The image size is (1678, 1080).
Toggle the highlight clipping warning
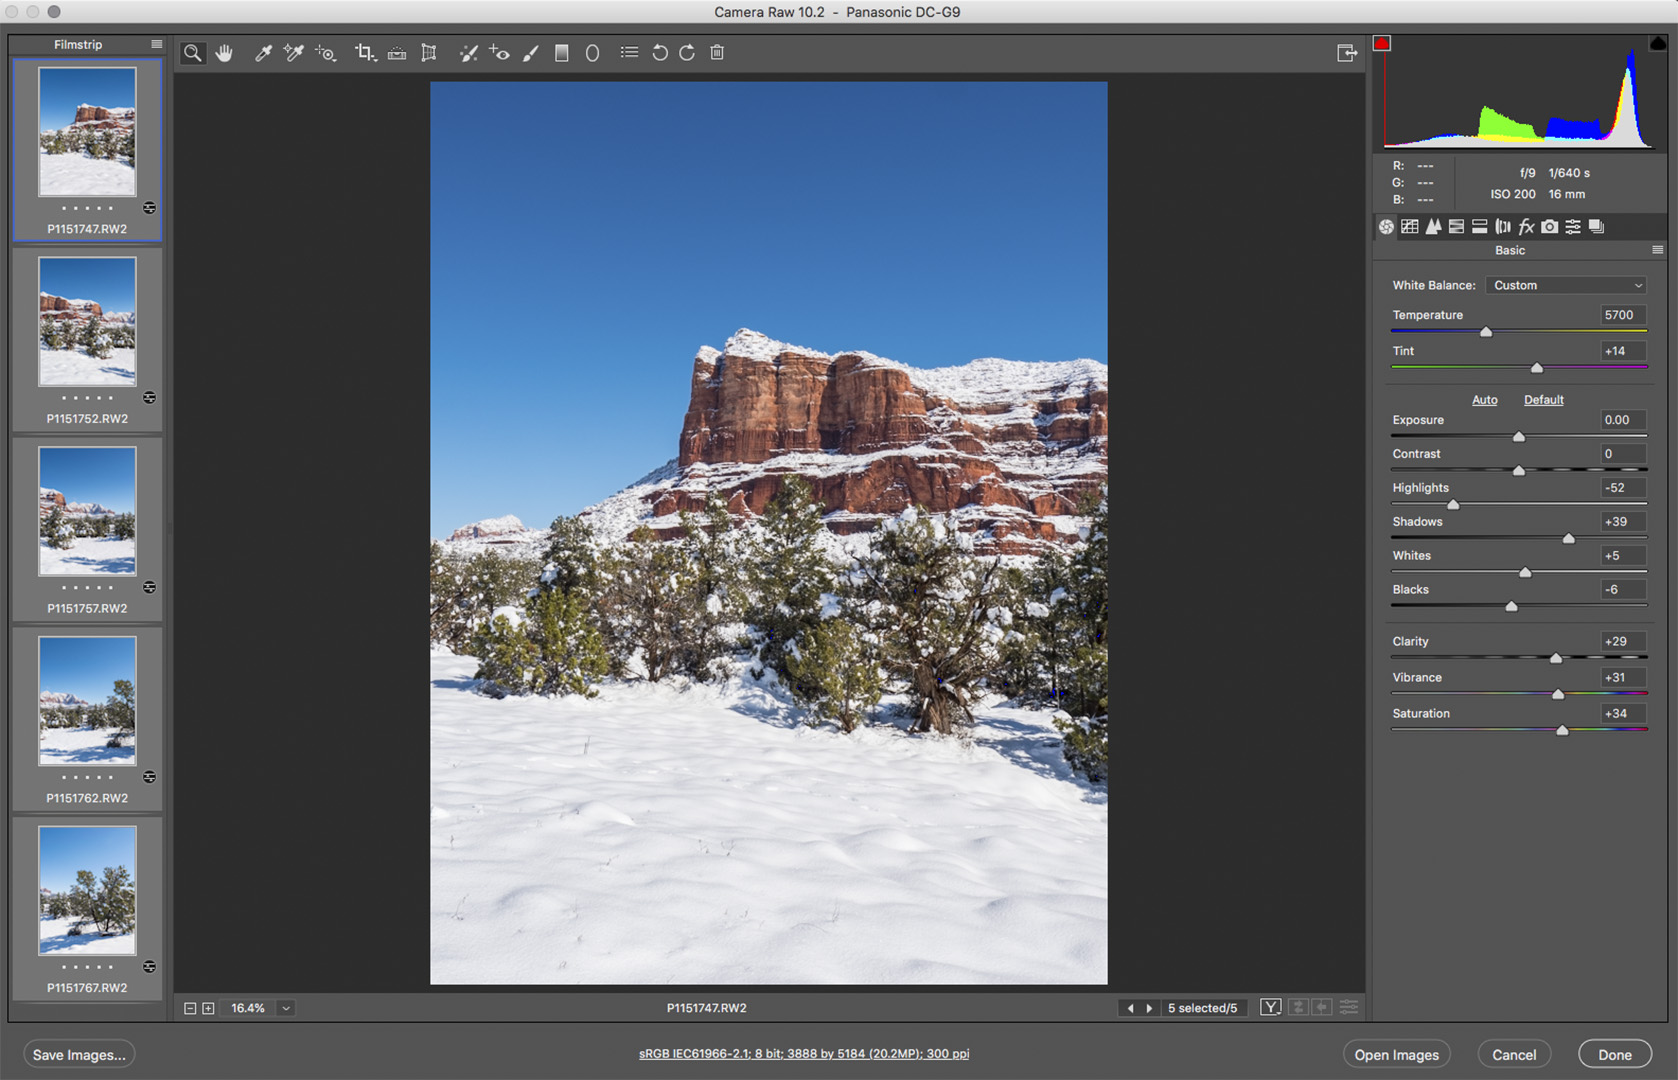tap(1657, 43)
